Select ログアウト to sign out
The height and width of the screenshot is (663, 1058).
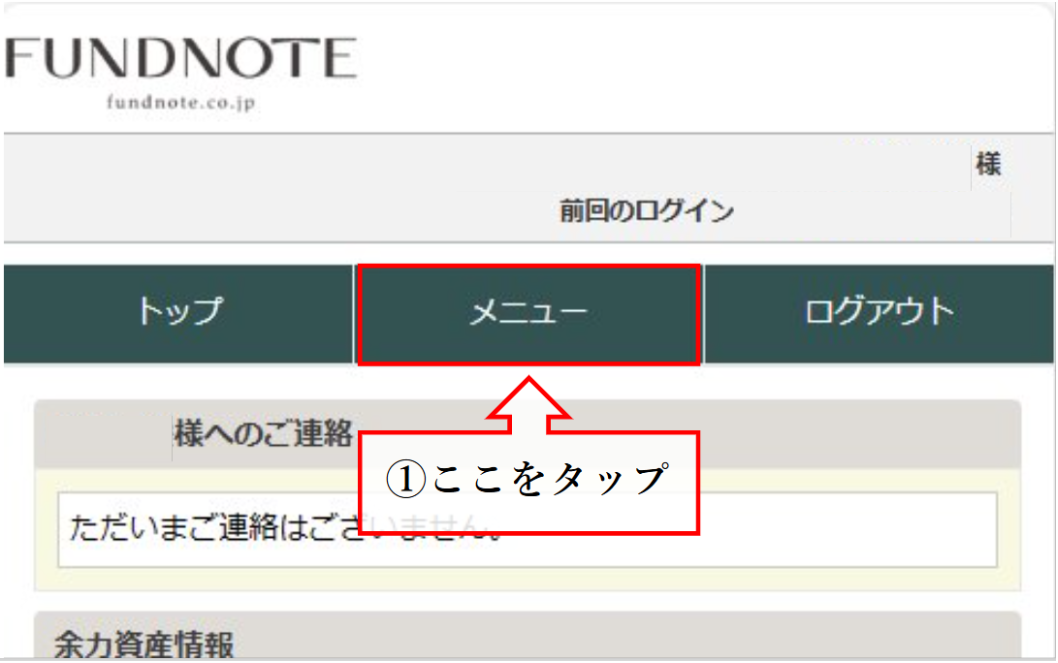pos(879,314)
